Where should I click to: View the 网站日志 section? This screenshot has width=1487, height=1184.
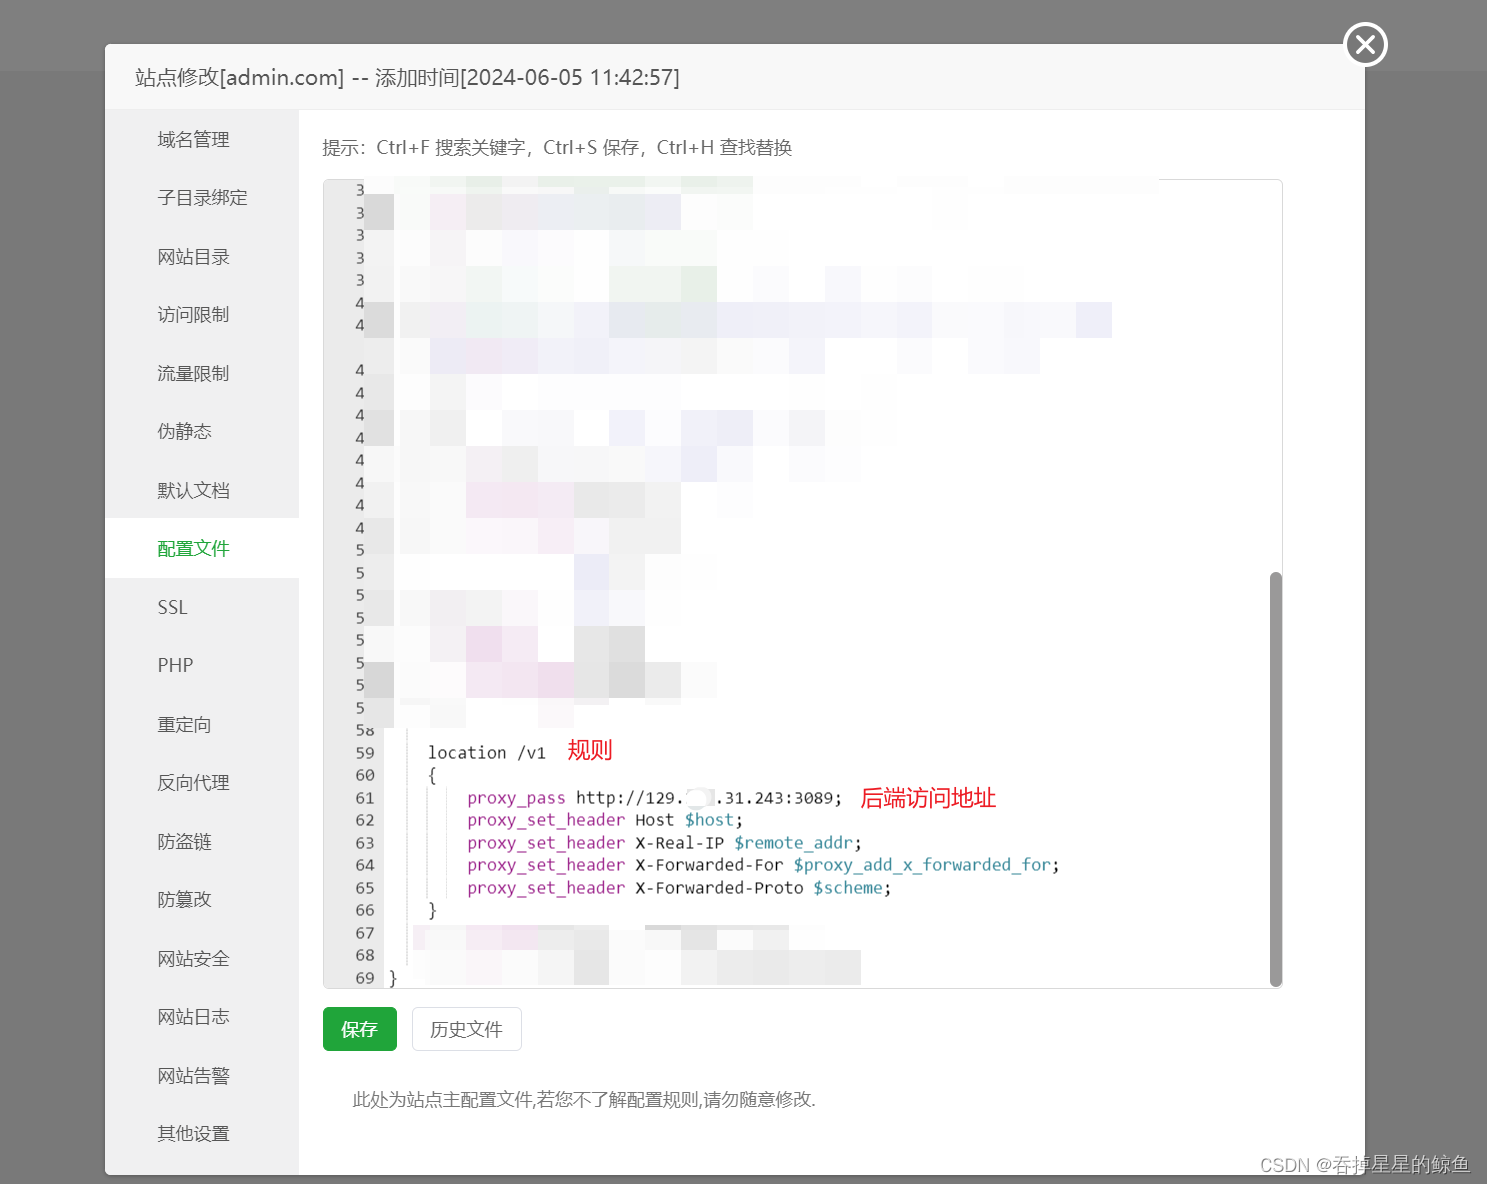(193, 1016)
